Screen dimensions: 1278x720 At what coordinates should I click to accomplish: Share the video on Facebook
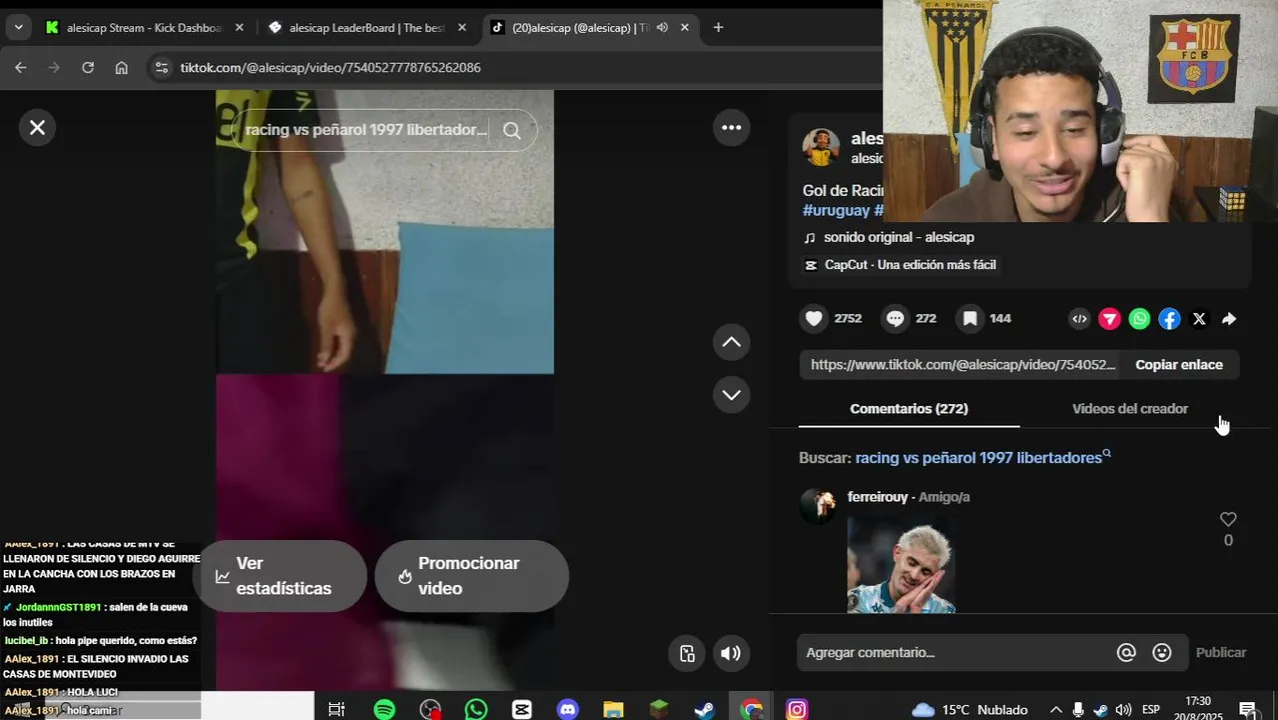(1169, 319)
